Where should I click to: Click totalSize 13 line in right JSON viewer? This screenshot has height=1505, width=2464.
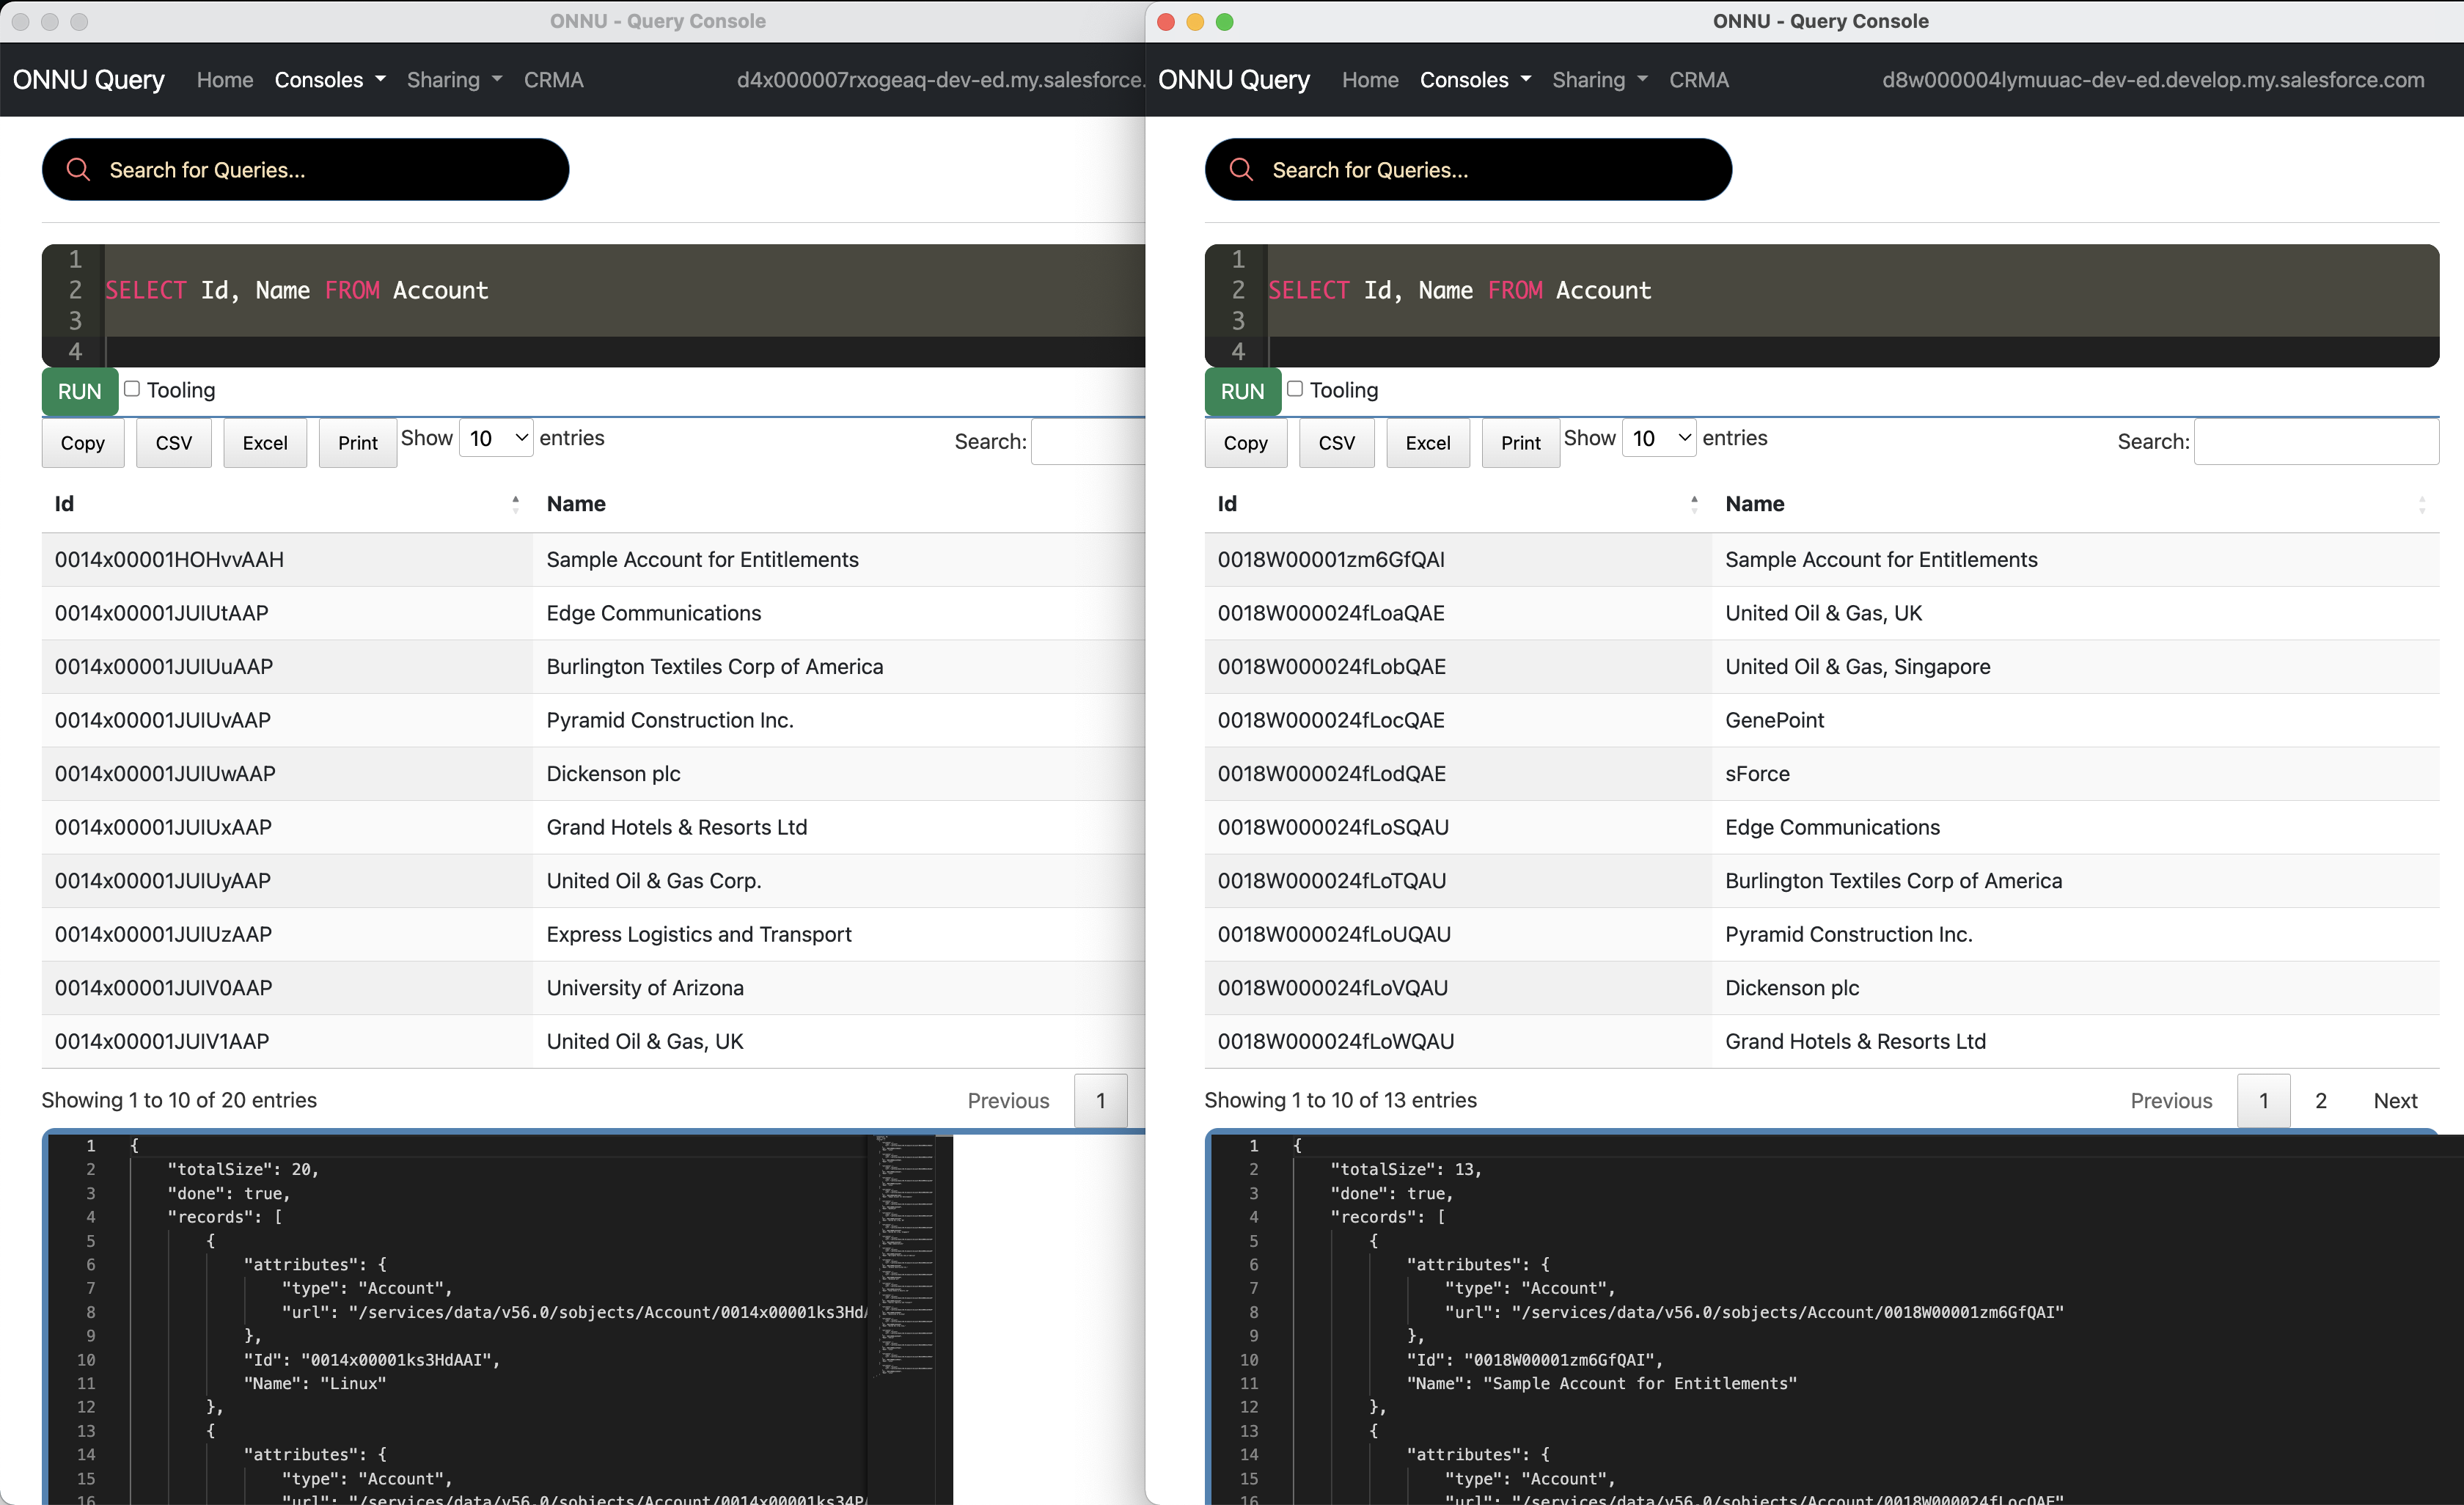pyautogui.click(x=1405, y=1169)
